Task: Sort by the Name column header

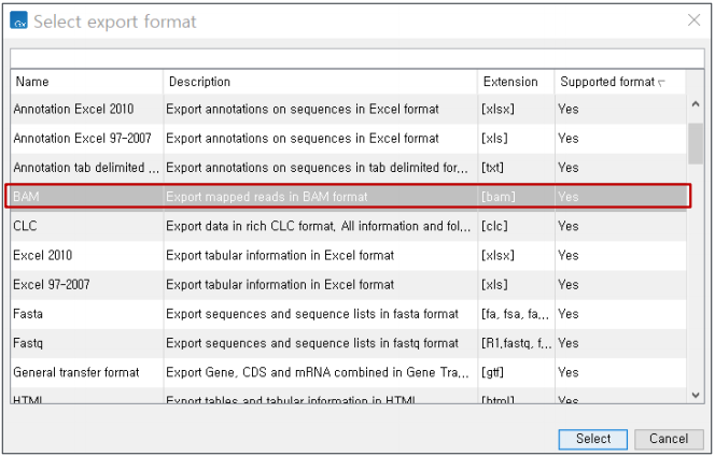Action: (x=86, y=82)
